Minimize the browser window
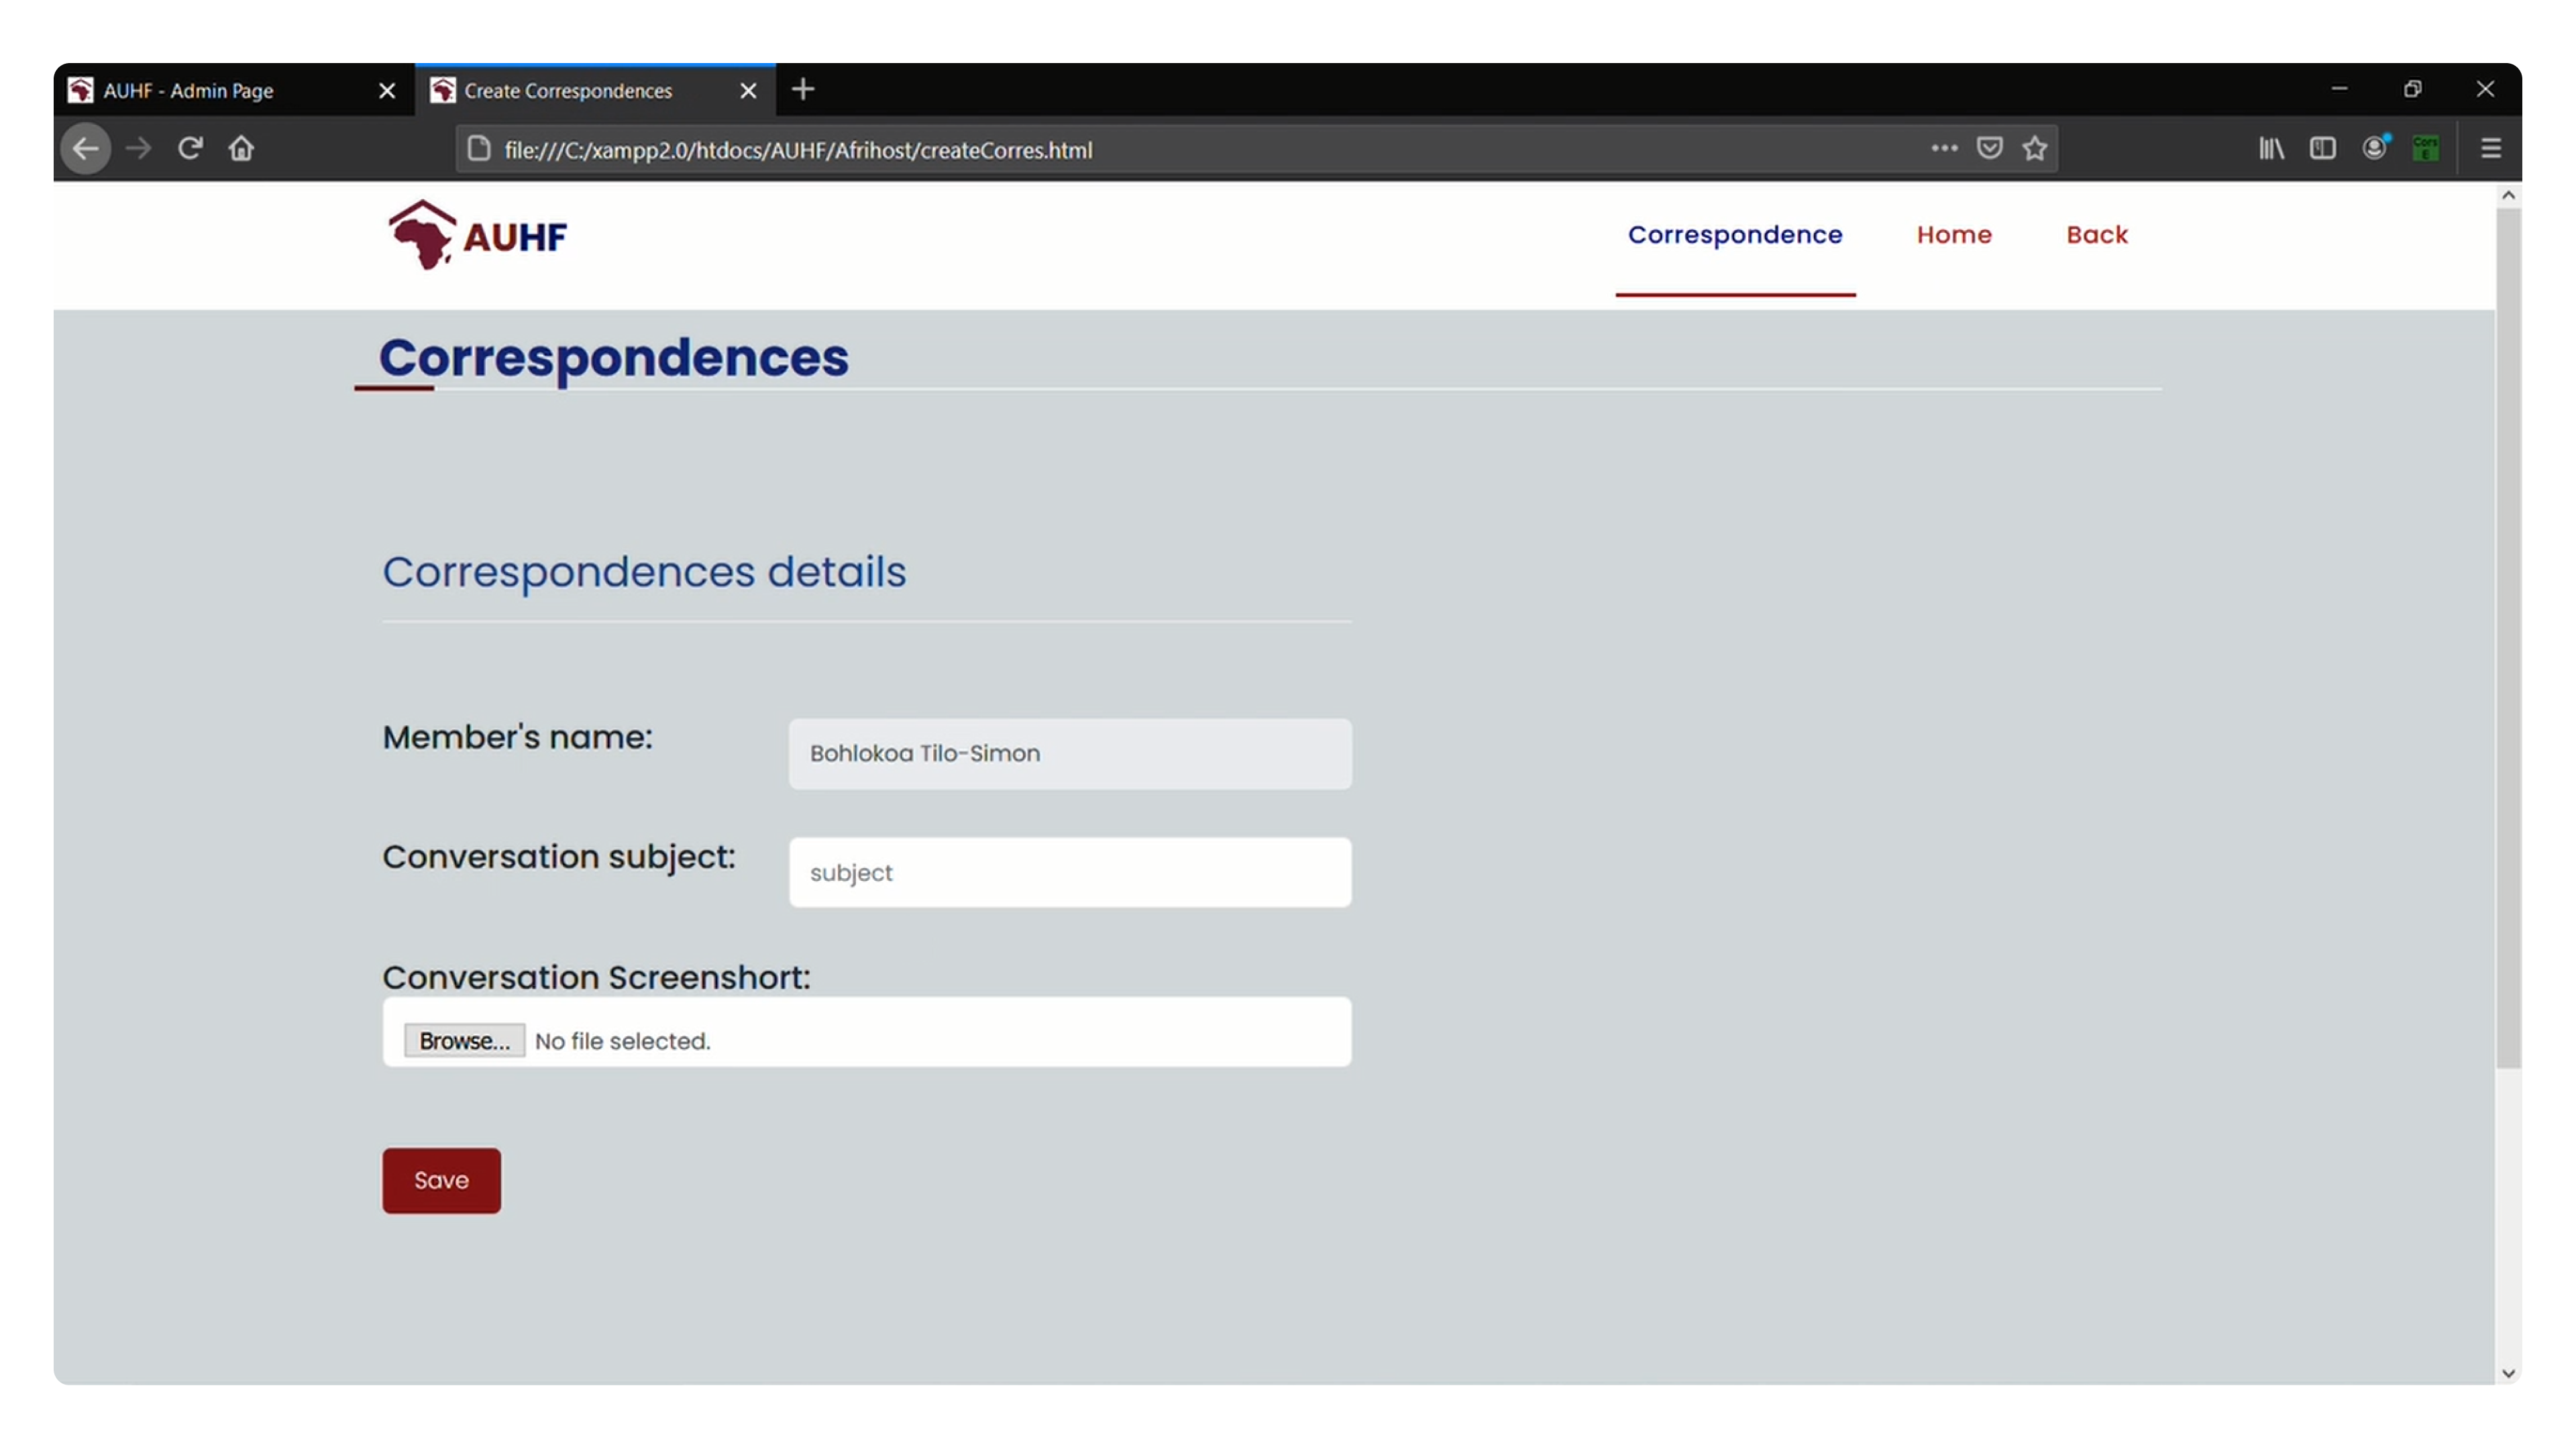 2339,89
